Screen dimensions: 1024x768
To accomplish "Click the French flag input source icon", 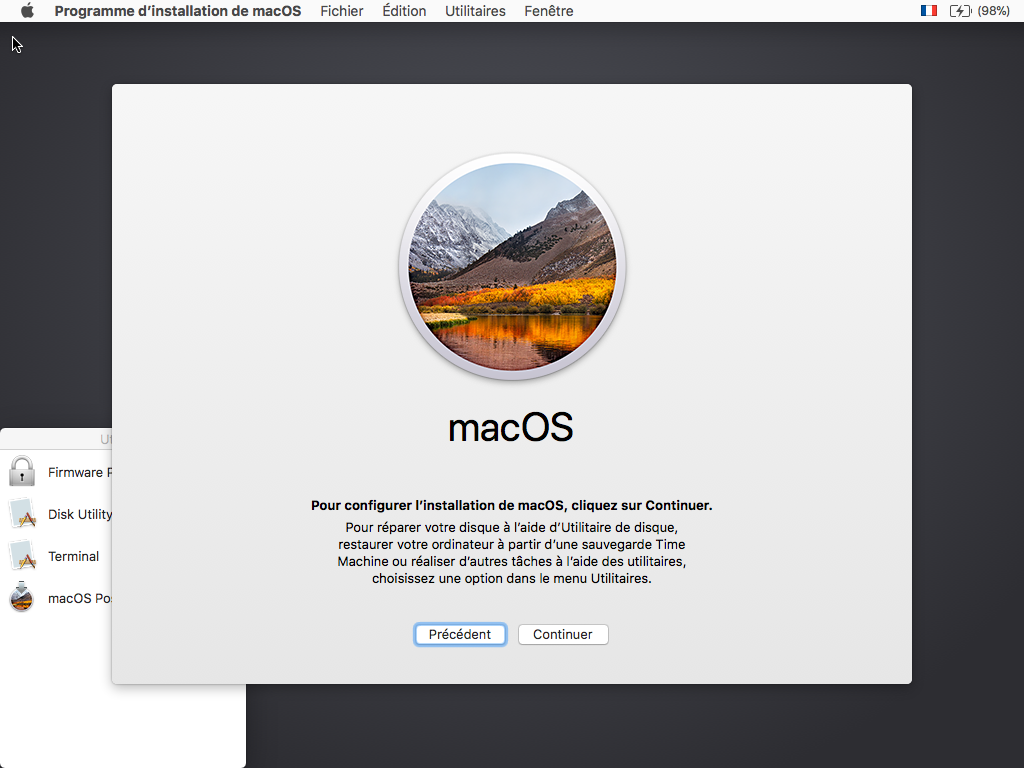I will 928,11.
